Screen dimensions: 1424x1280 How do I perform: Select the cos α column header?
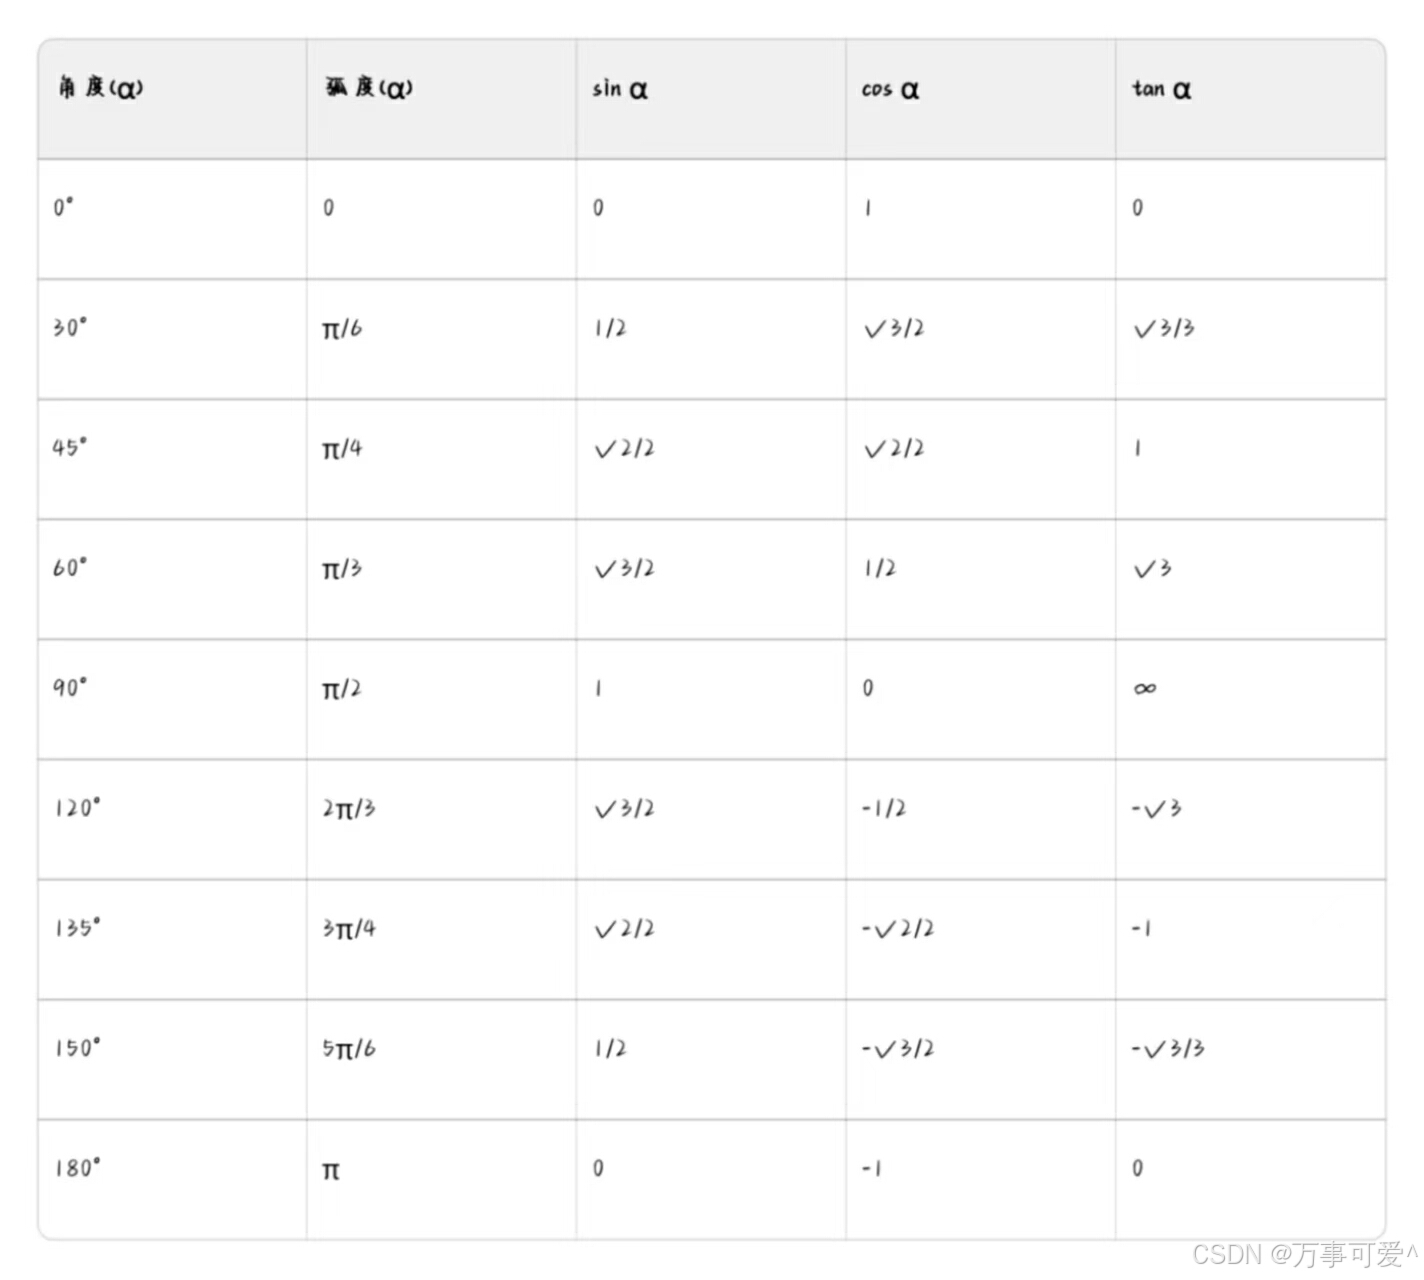pos(890,89)
